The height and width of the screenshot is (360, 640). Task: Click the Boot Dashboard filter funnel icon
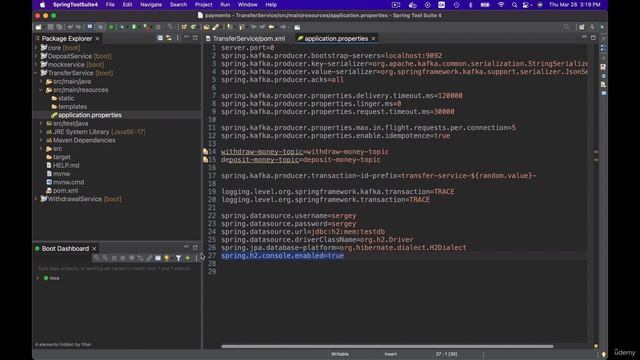[x=178, y=258]
